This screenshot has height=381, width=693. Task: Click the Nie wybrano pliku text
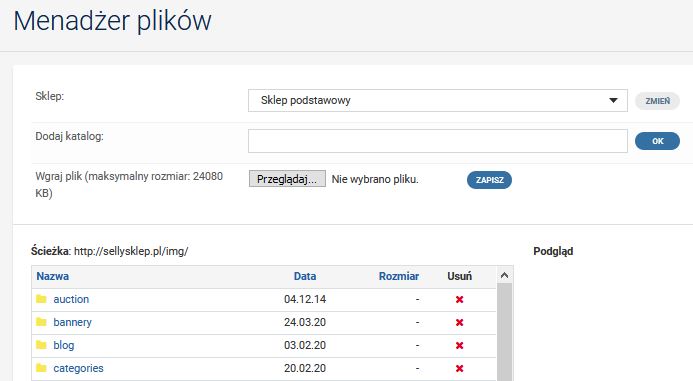(x=375, y=179)
